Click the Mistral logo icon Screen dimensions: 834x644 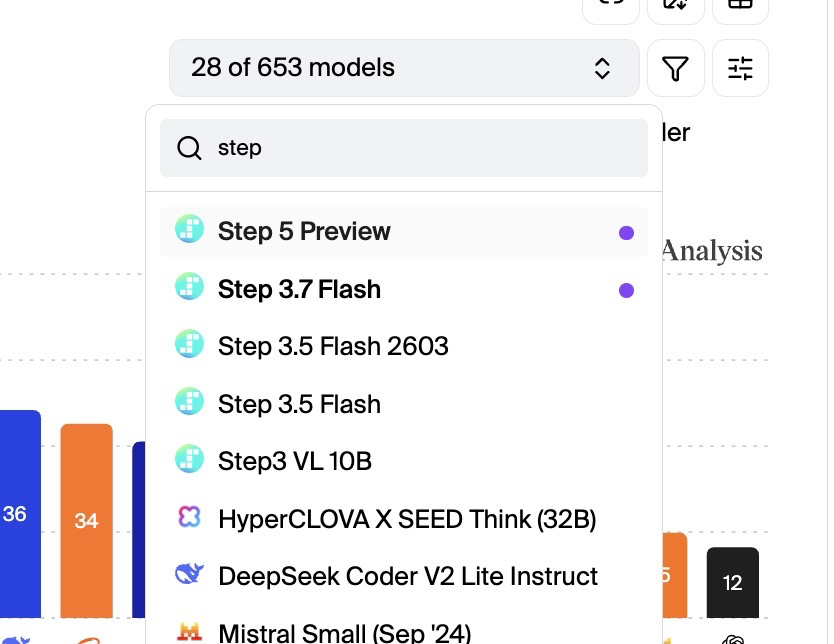click(x=189, y=632)
